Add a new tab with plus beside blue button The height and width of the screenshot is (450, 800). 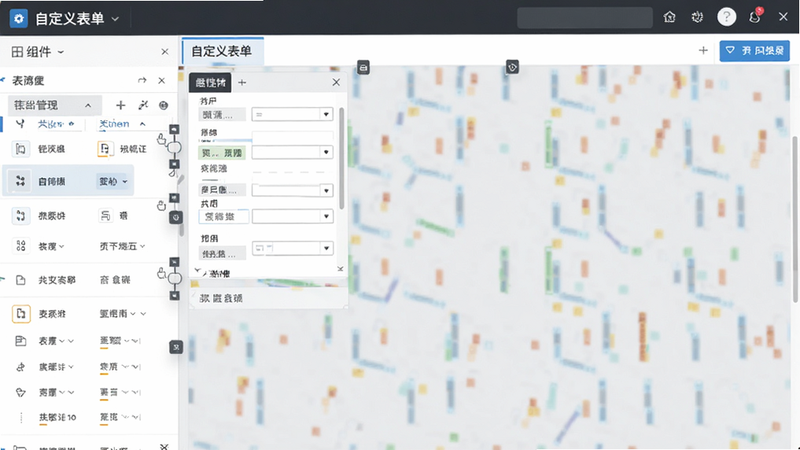click(x=703, y=50)
